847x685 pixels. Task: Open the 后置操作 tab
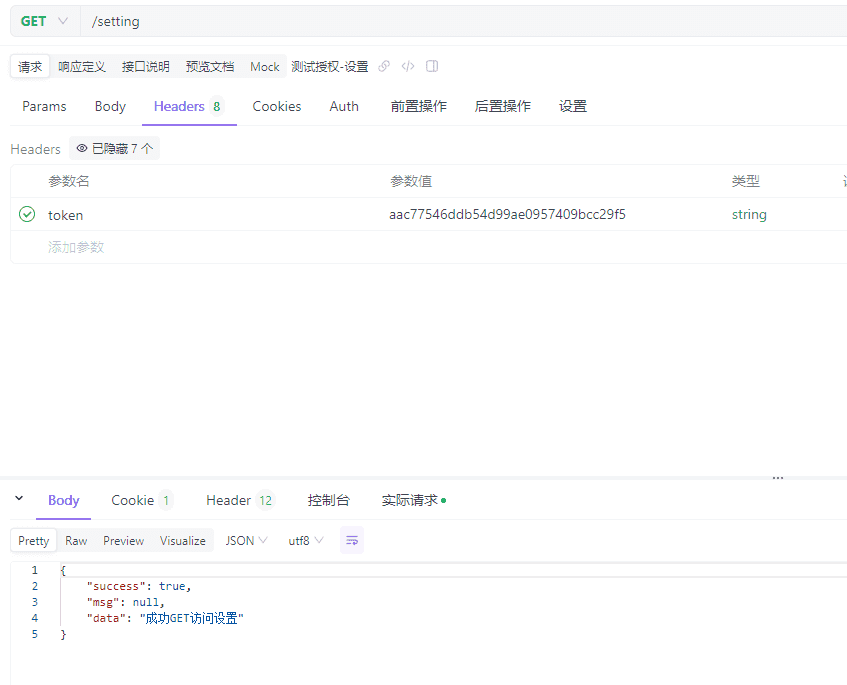point(502,106)
